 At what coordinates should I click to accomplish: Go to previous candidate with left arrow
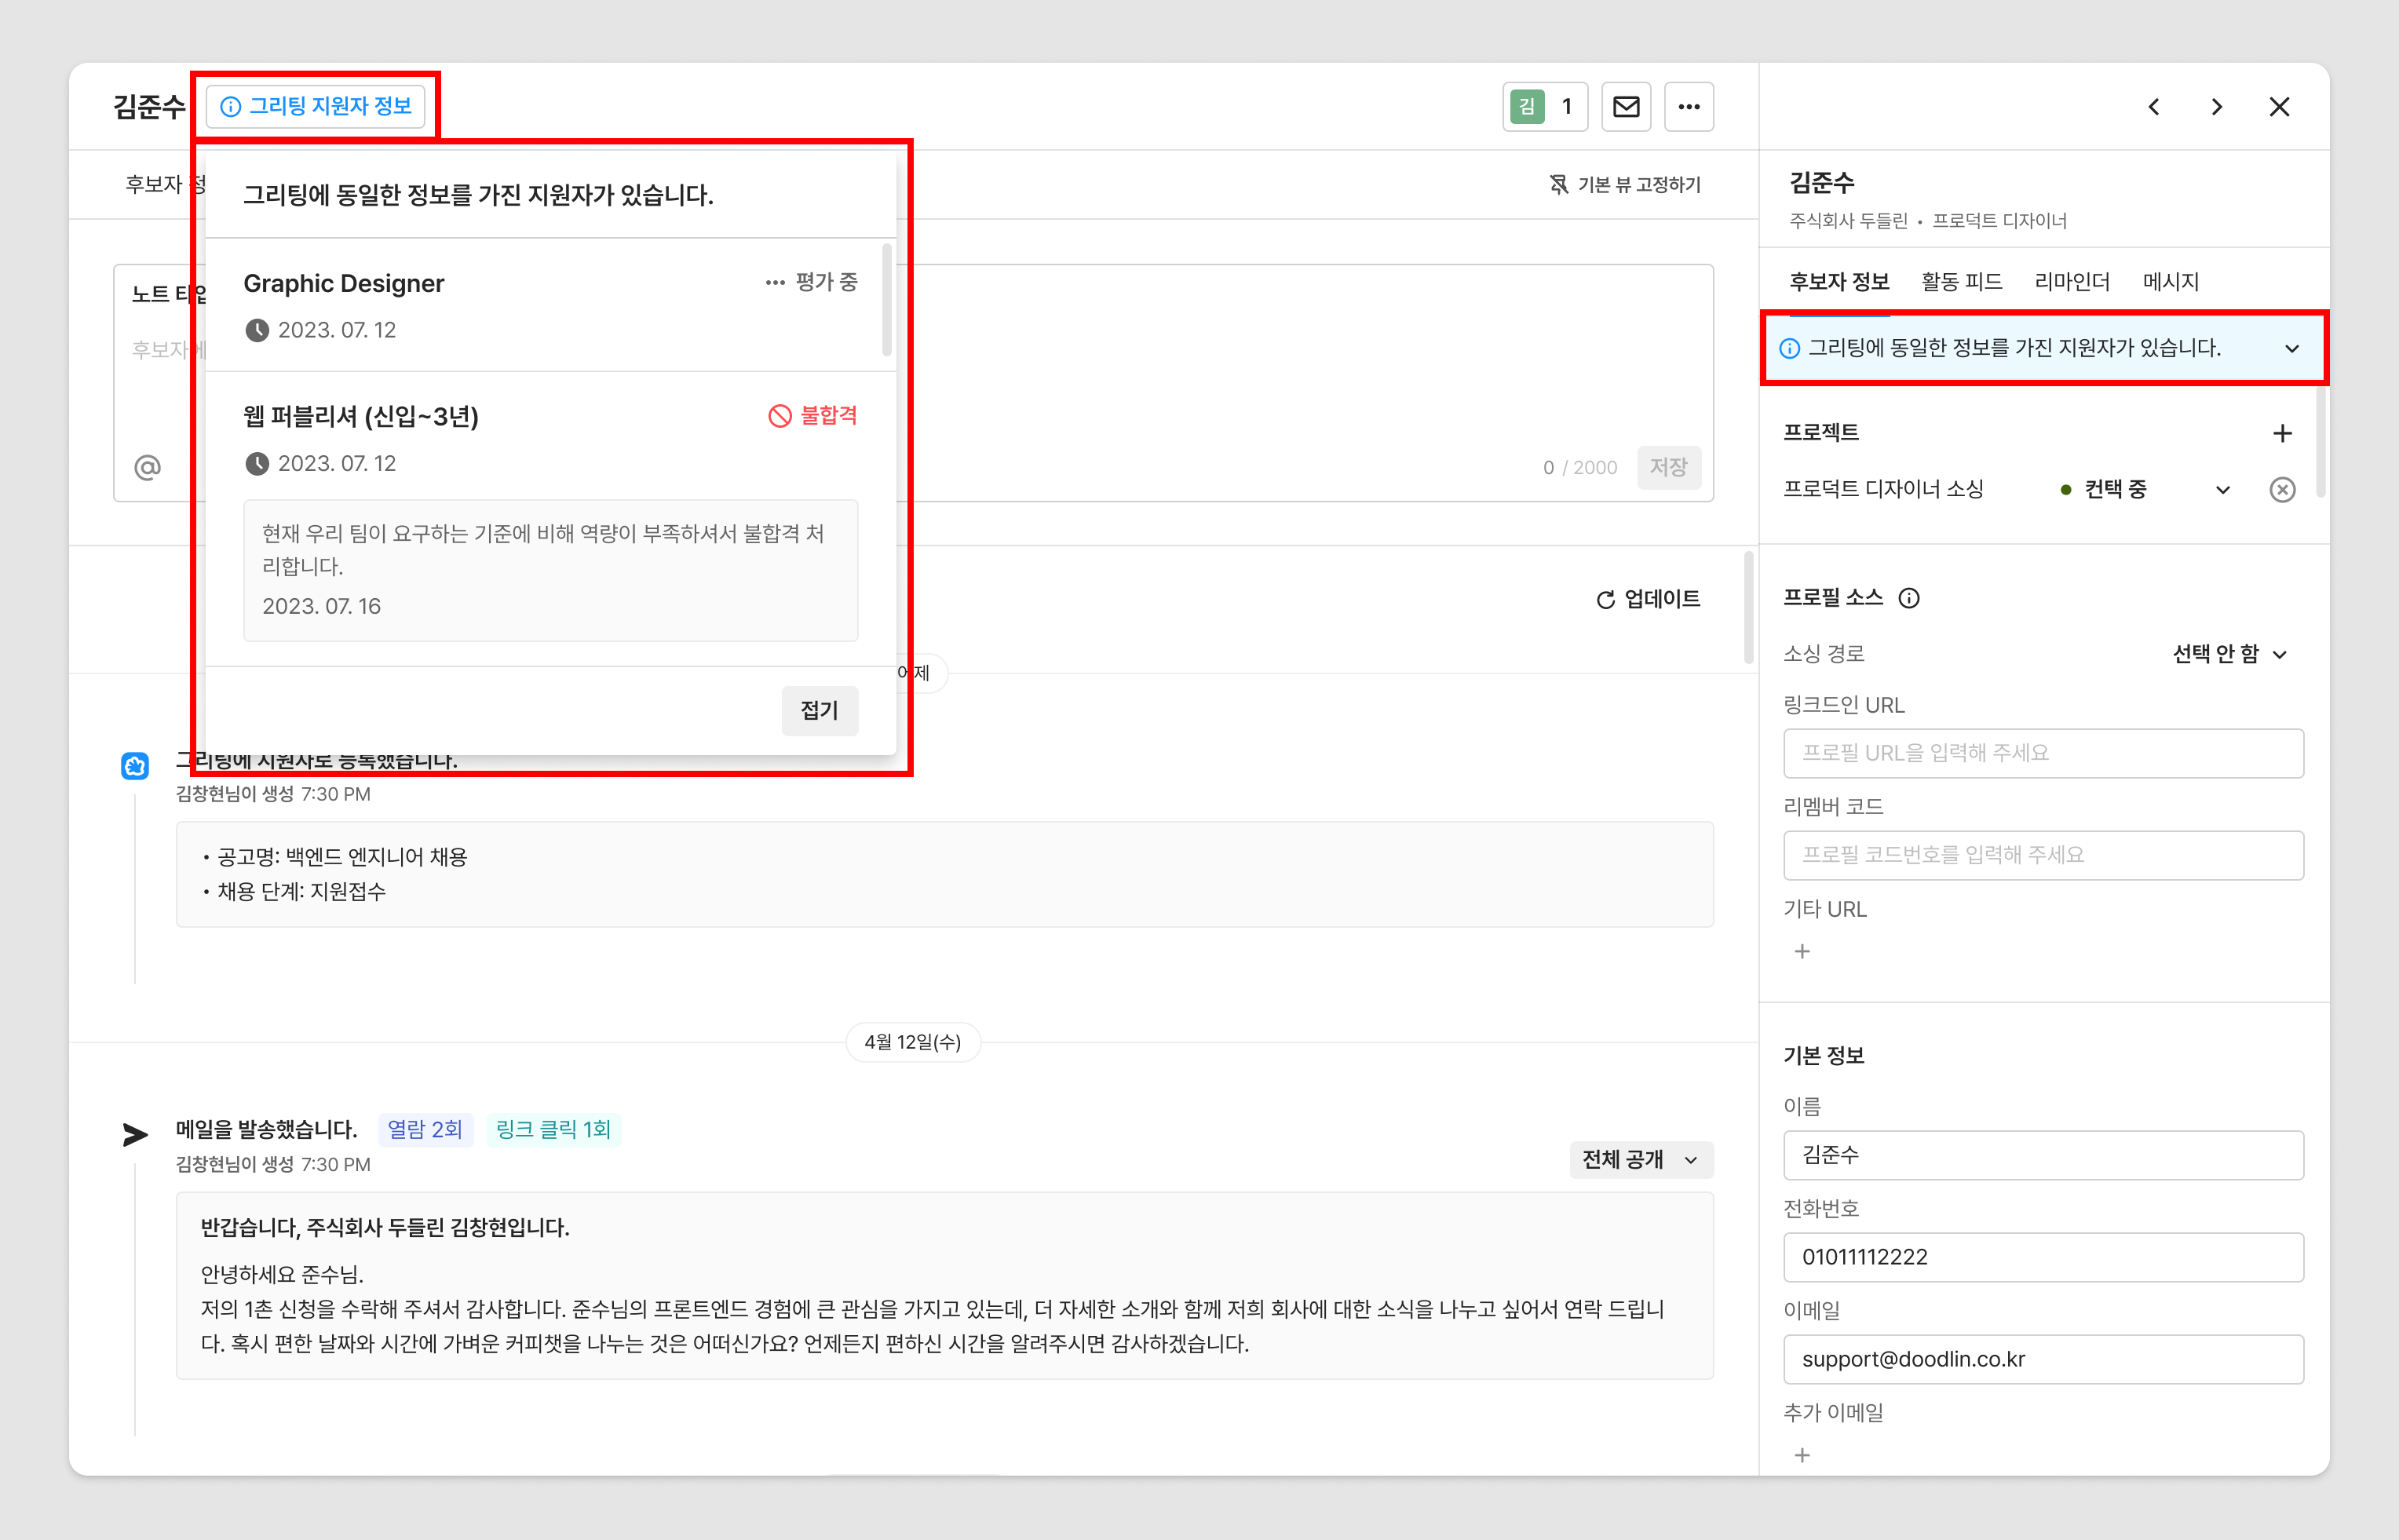click(x=2154, y=107)
